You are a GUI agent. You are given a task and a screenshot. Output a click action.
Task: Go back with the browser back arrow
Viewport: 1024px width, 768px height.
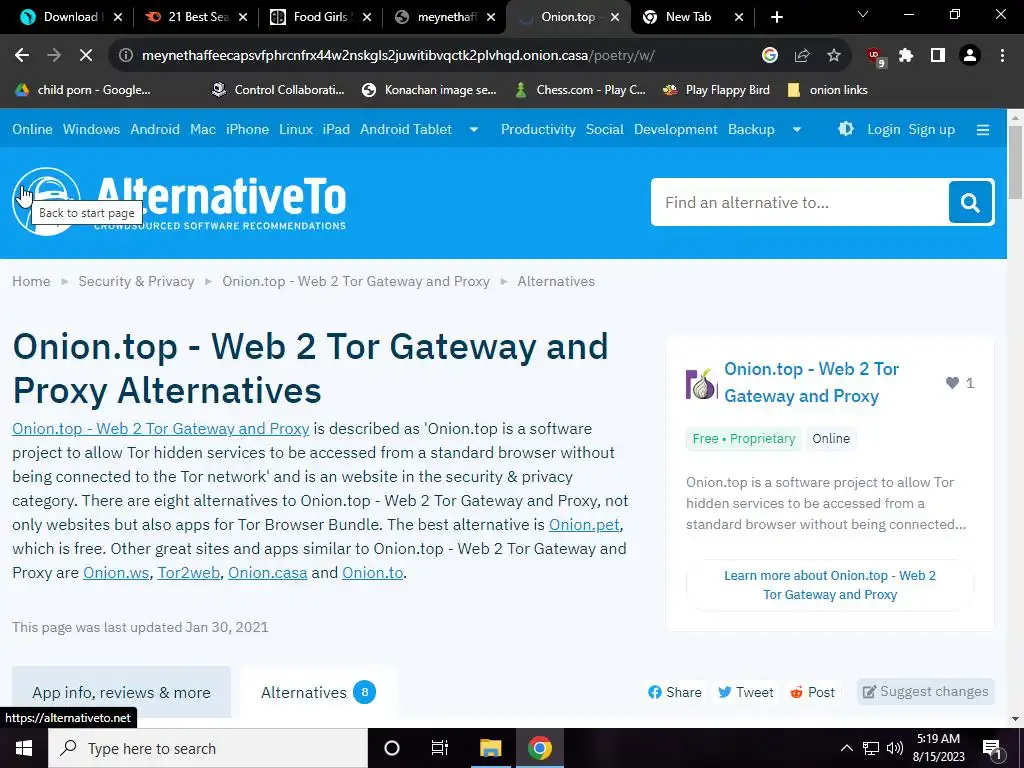[22, 56]
